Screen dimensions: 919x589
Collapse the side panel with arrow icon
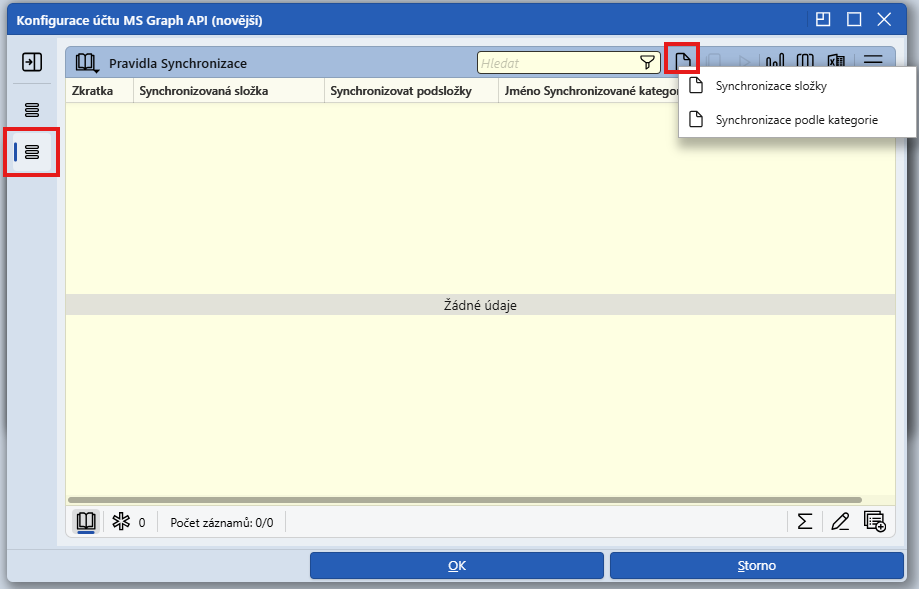pos(32,62)
